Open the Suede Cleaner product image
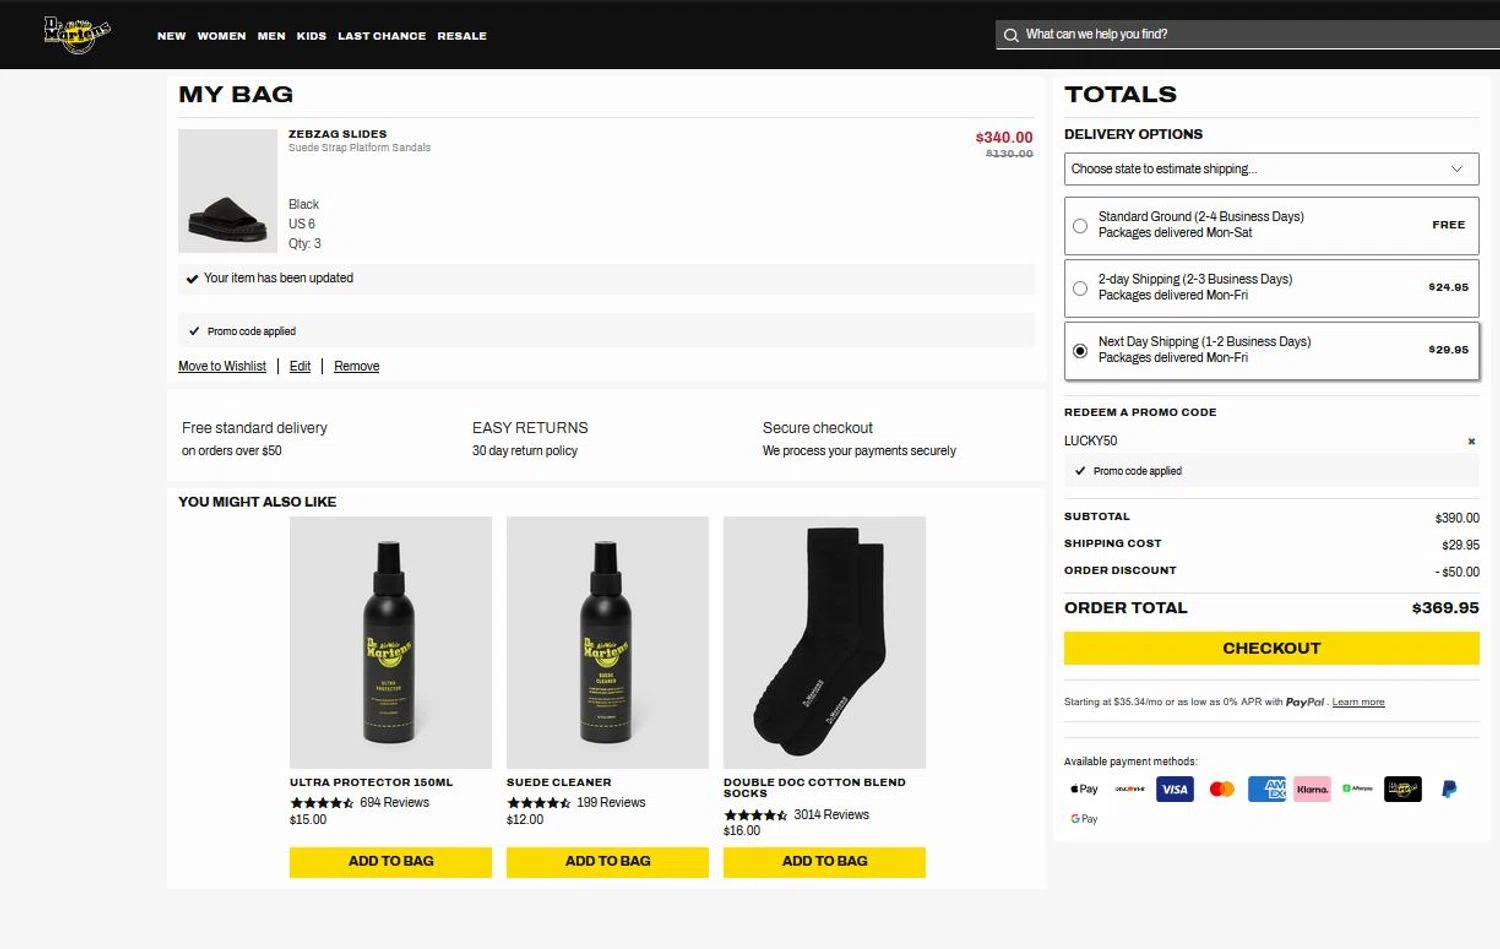This screenshot has width=1500, height=949. click(607, 642)
